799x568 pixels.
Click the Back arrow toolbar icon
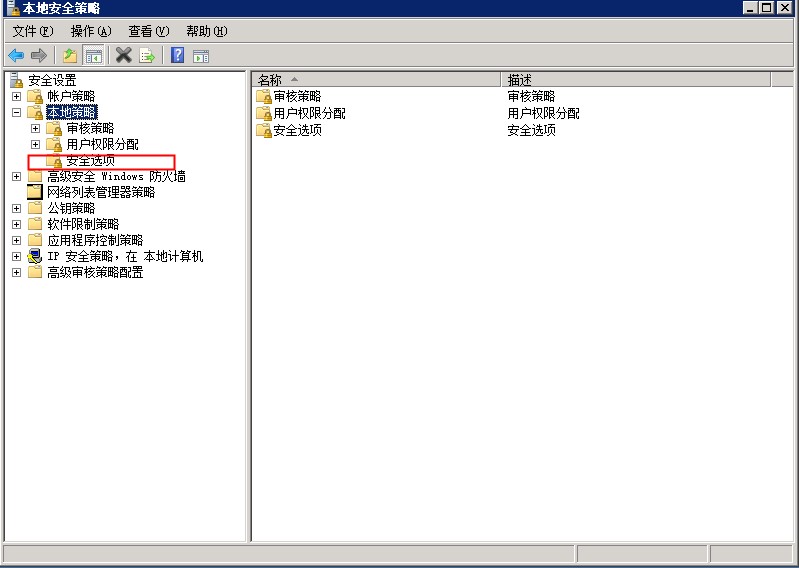16,55
